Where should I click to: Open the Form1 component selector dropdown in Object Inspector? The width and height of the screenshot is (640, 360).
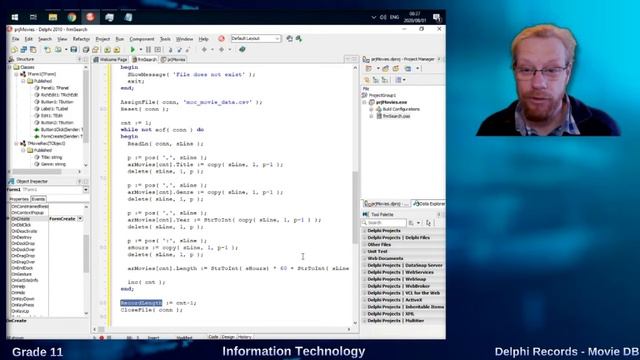click(85, 190)
